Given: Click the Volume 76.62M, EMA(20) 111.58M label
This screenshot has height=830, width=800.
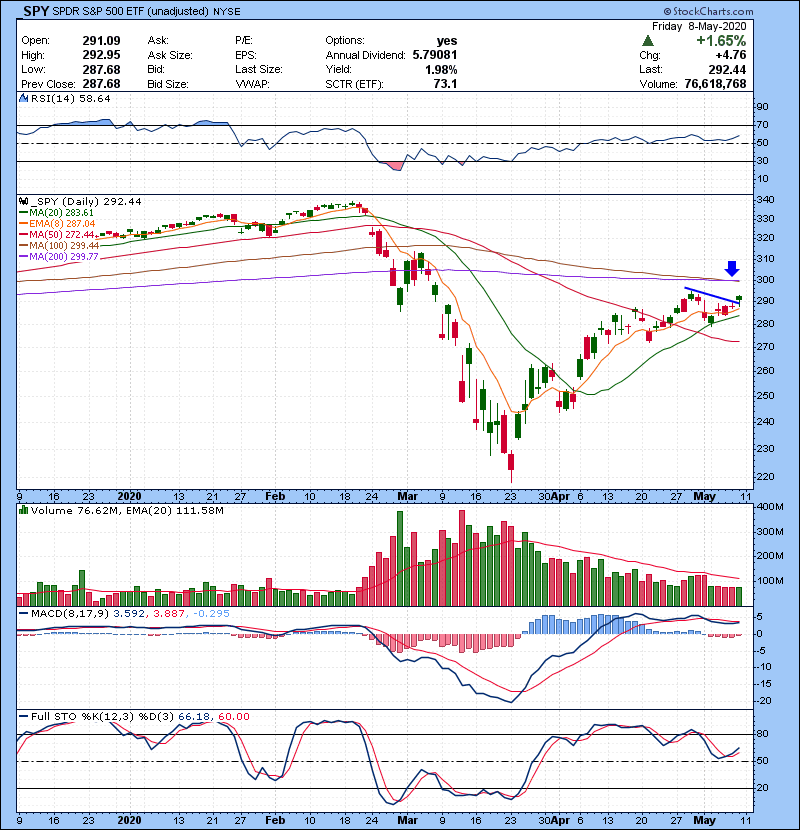Looking at the screenshot, I should 127,510.
